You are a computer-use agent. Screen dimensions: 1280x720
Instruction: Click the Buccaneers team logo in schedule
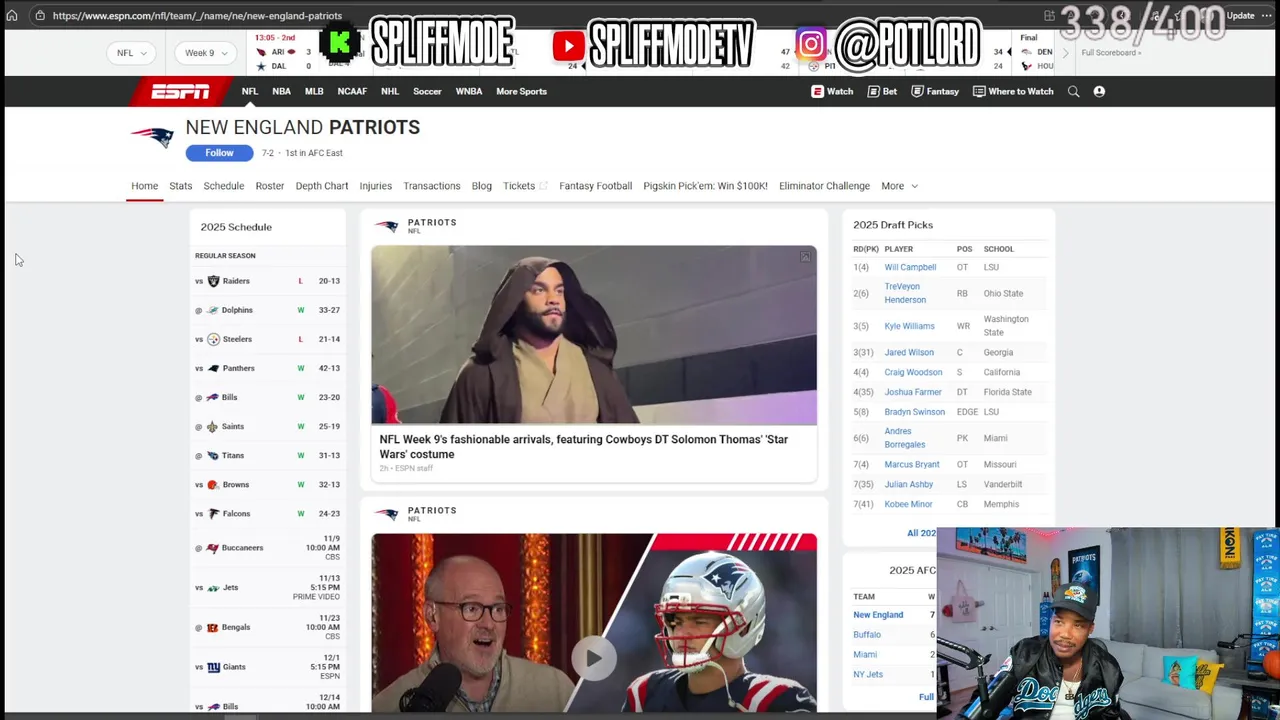(x=212, y=548)
